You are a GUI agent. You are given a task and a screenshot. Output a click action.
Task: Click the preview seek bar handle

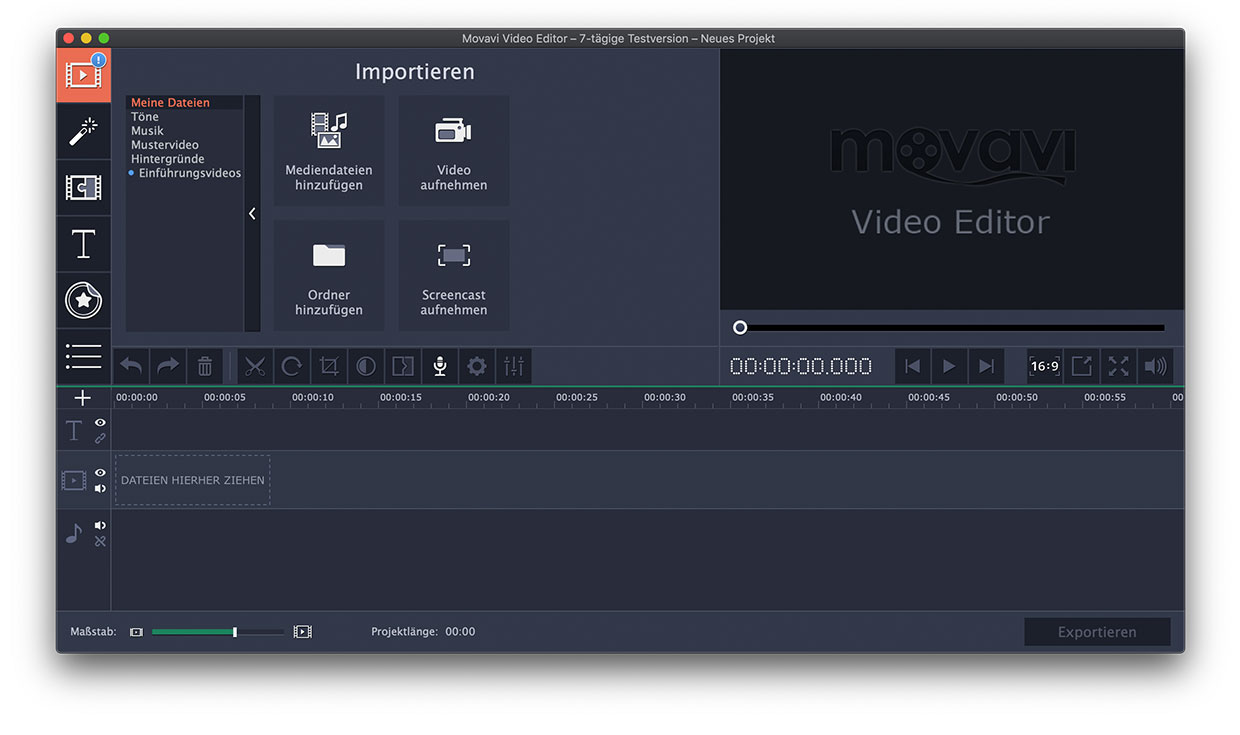point(740,327)
